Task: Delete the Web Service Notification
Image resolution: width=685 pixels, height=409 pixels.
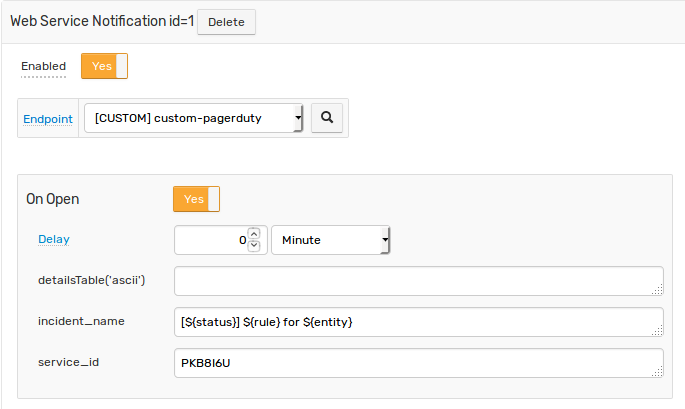Action: tap(226, 22)
